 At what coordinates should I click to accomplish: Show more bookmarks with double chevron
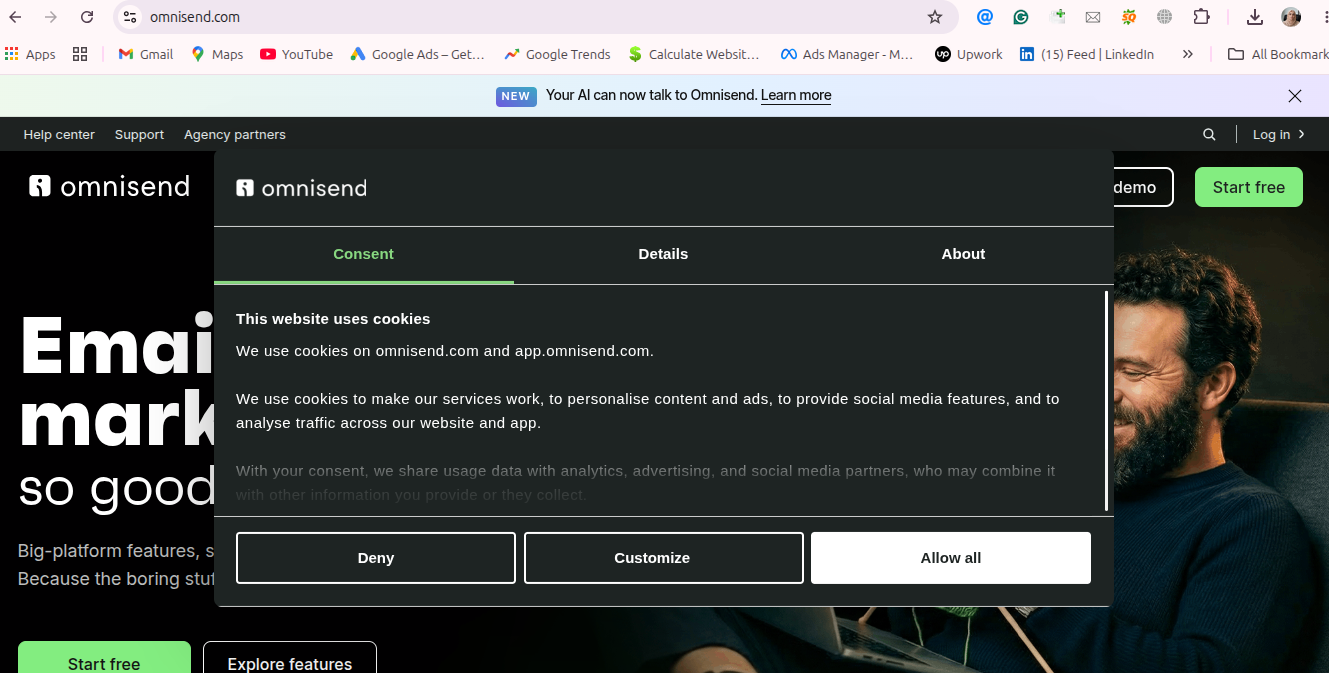(1187, 54)
